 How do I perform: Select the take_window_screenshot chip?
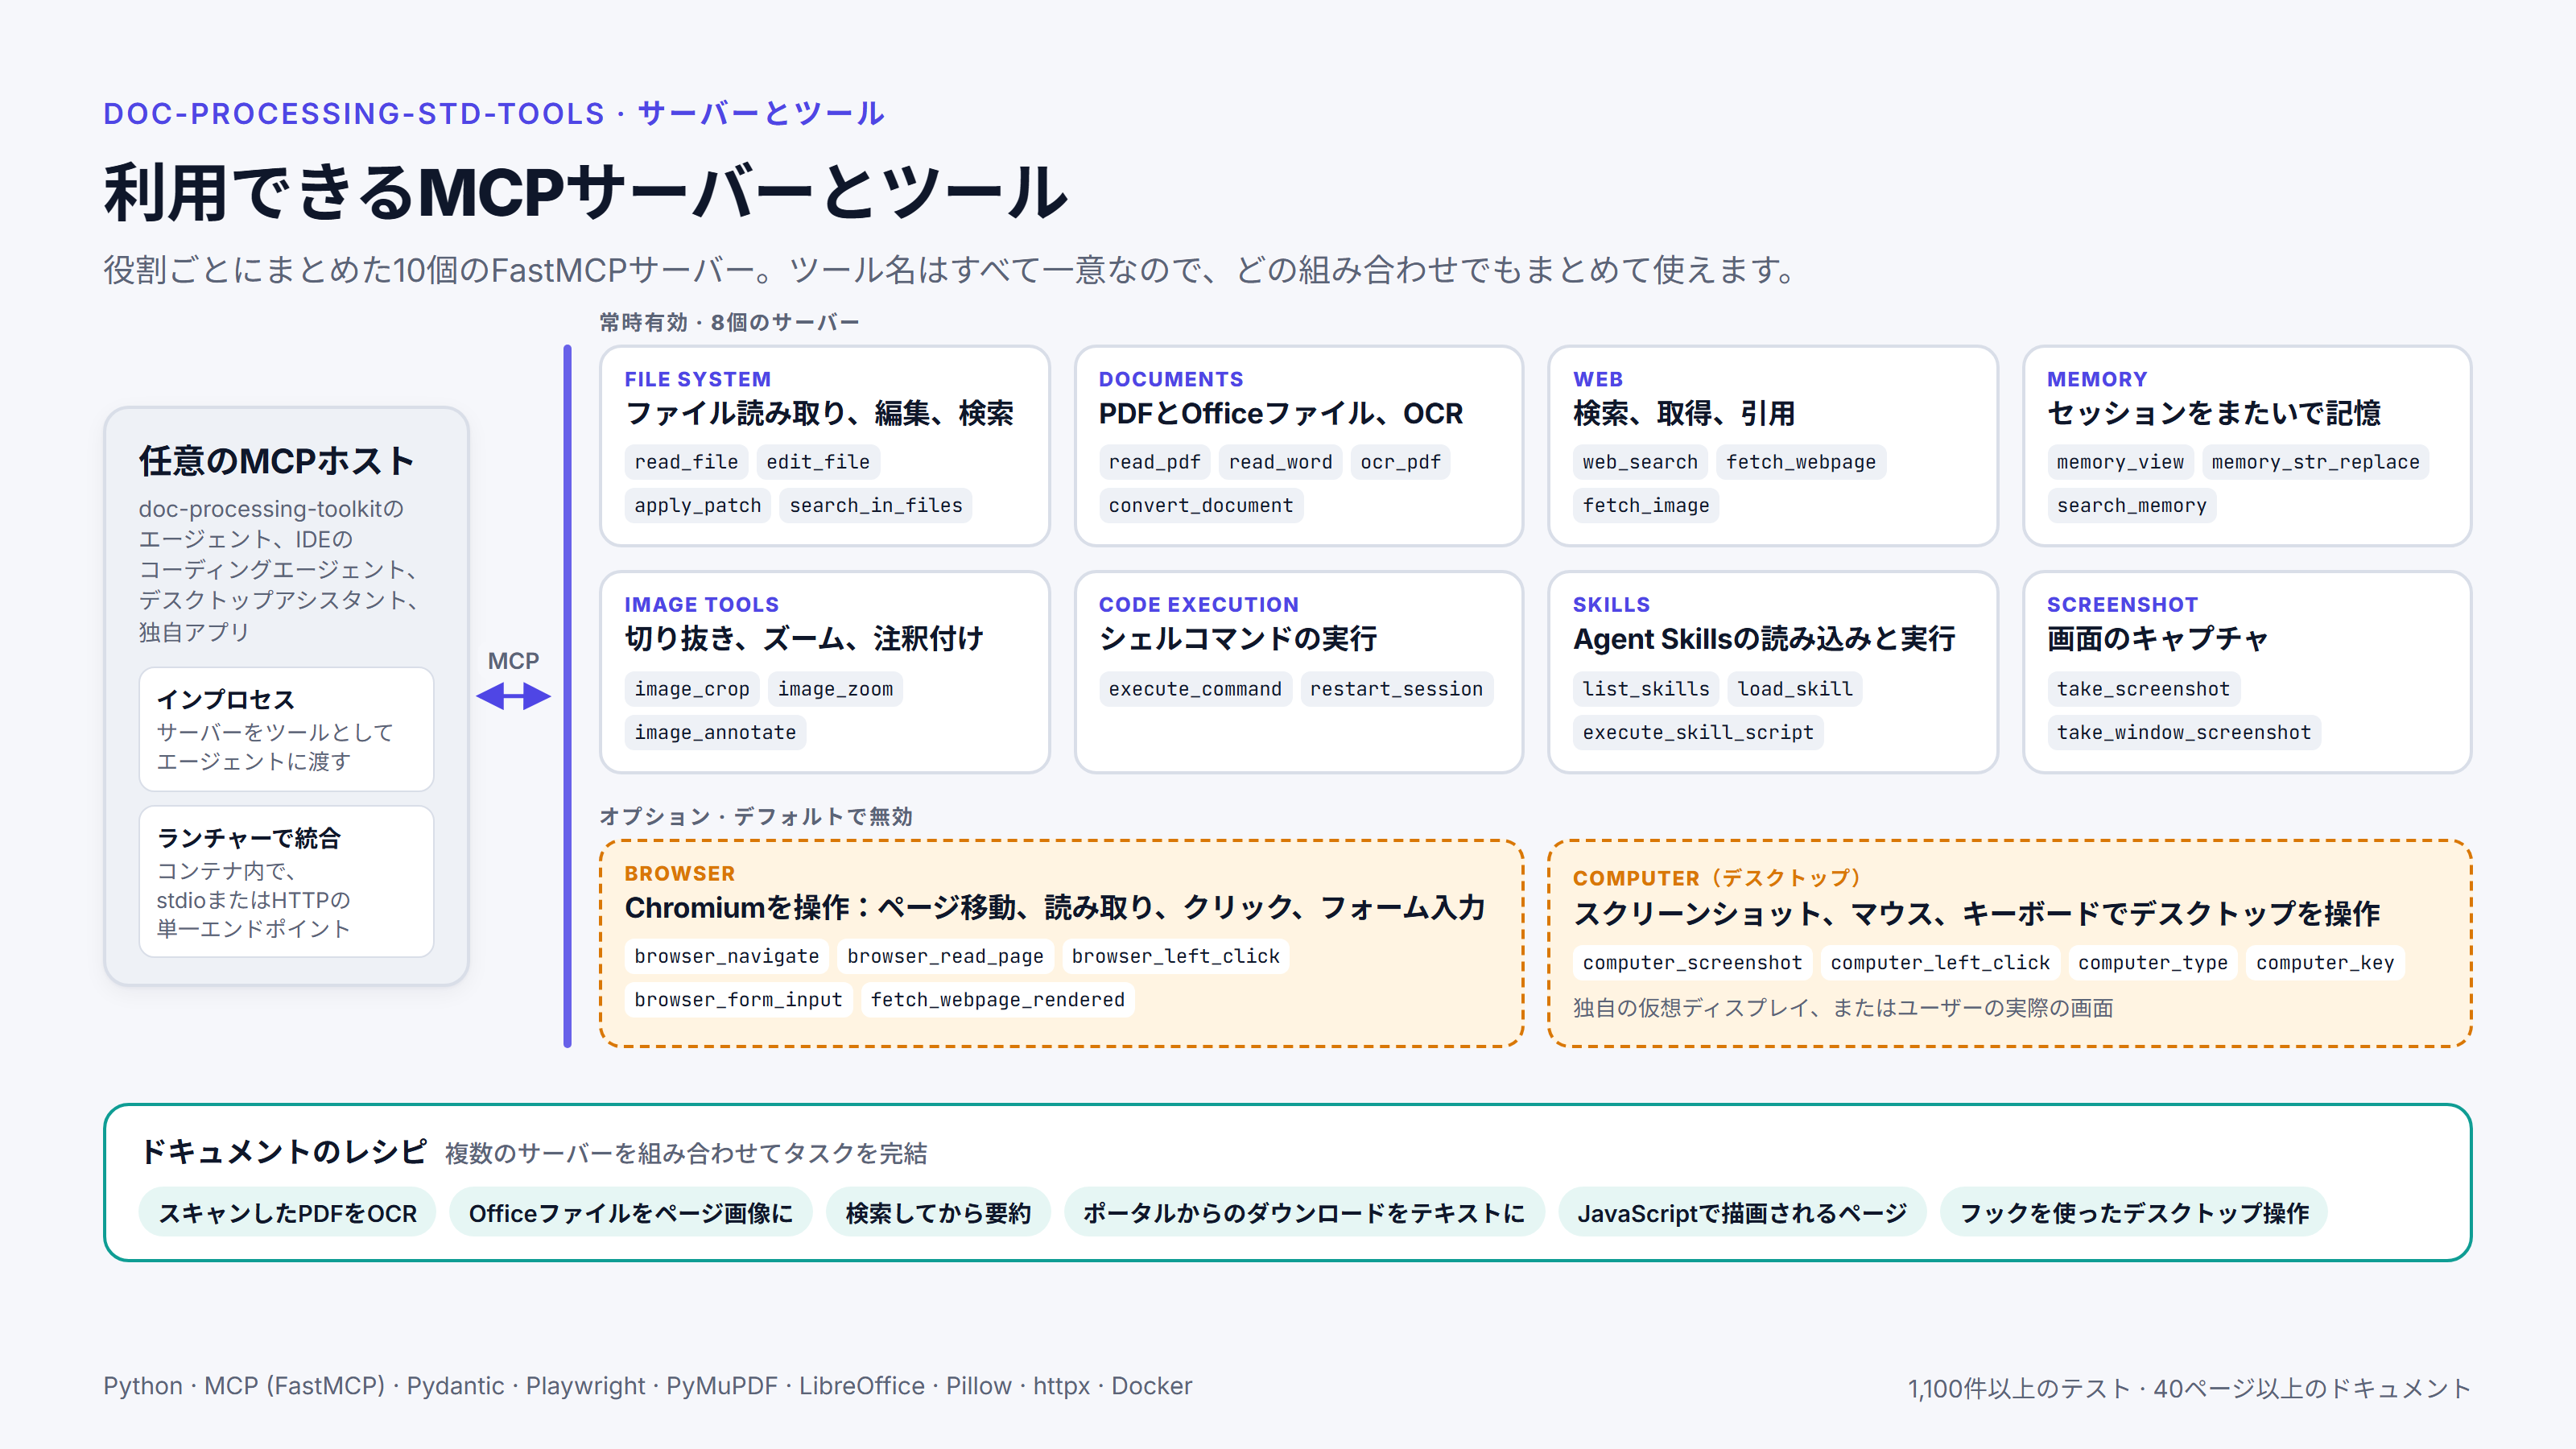click(2184, 733)
